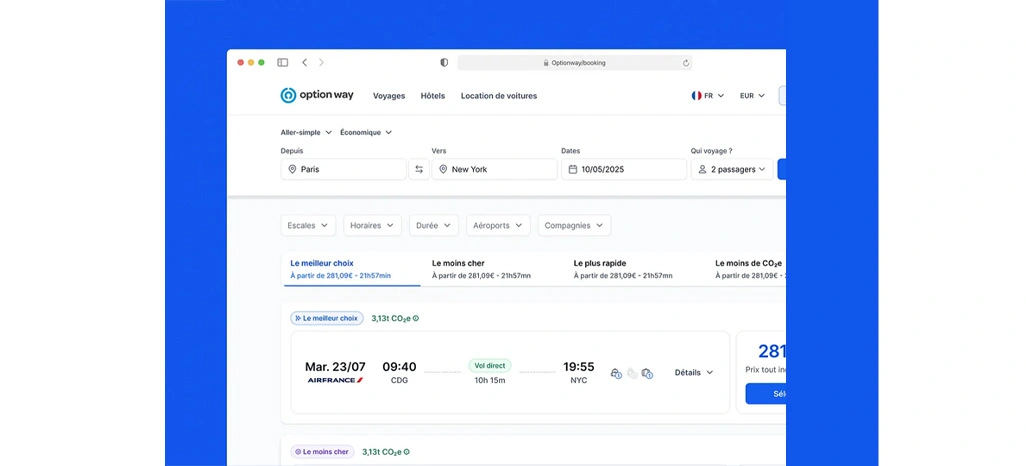The height and width of the screenshot is (466, 1026).
Task: Click the greyed-out cabin bag icon
Action: pyautogui.click(x=631, y=373)
